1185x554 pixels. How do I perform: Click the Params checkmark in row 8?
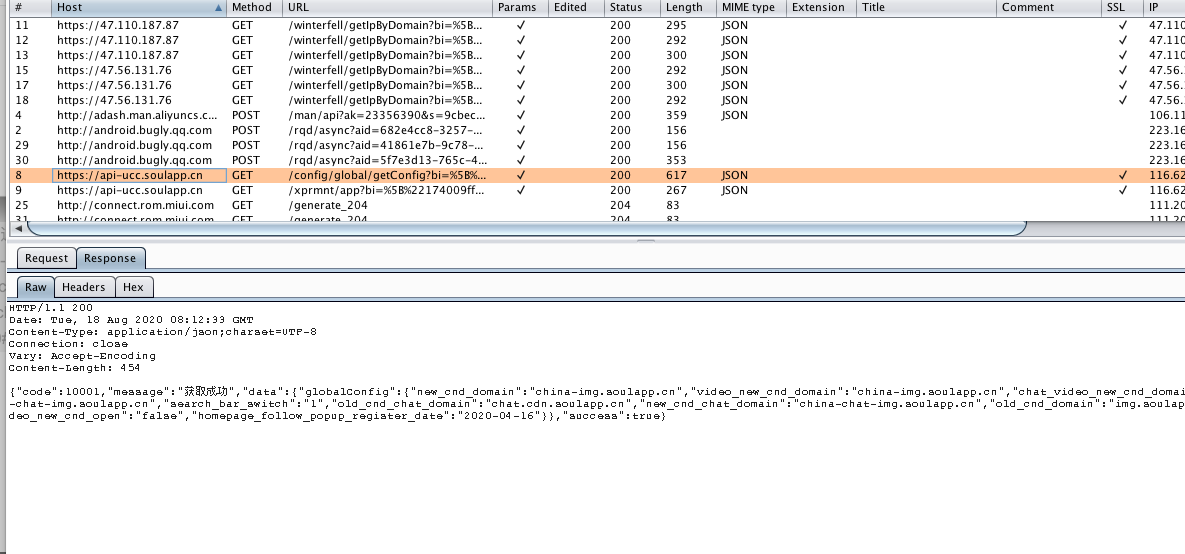(x=521, y=175)
